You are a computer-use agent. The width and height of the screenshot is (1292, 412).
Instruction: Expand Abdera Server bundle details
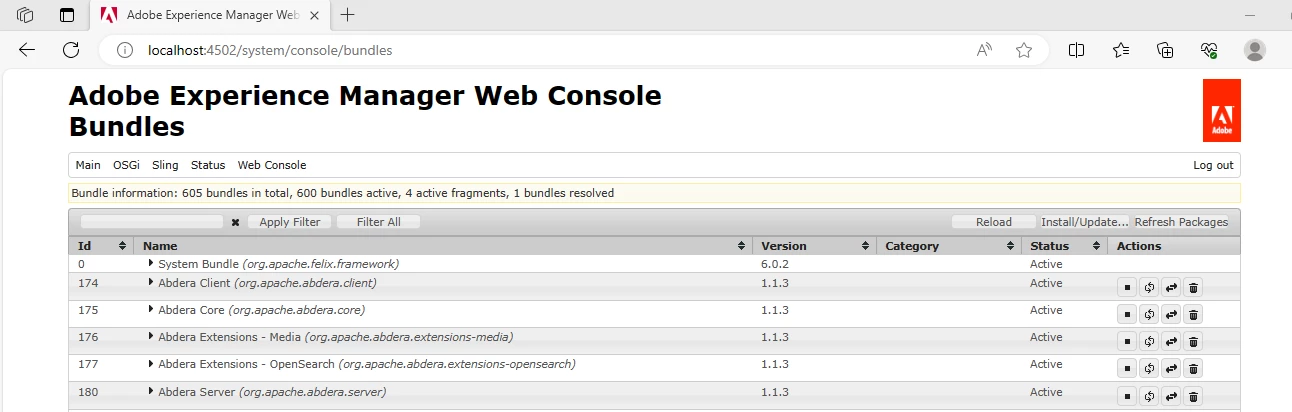click(151, 391)
